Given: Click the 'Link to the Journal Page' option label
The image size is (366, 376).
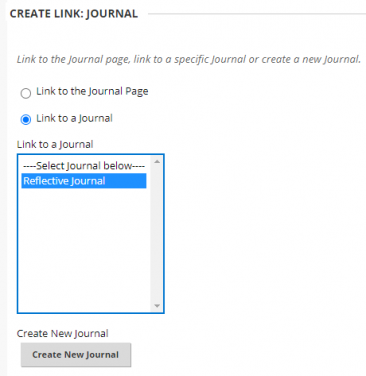Looking at the screenshot, I should (92, 91).
